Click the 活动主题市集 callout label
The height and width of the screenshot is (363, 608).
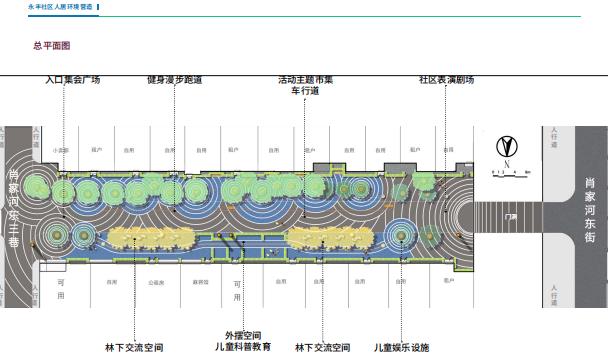[x=306, y=80]
